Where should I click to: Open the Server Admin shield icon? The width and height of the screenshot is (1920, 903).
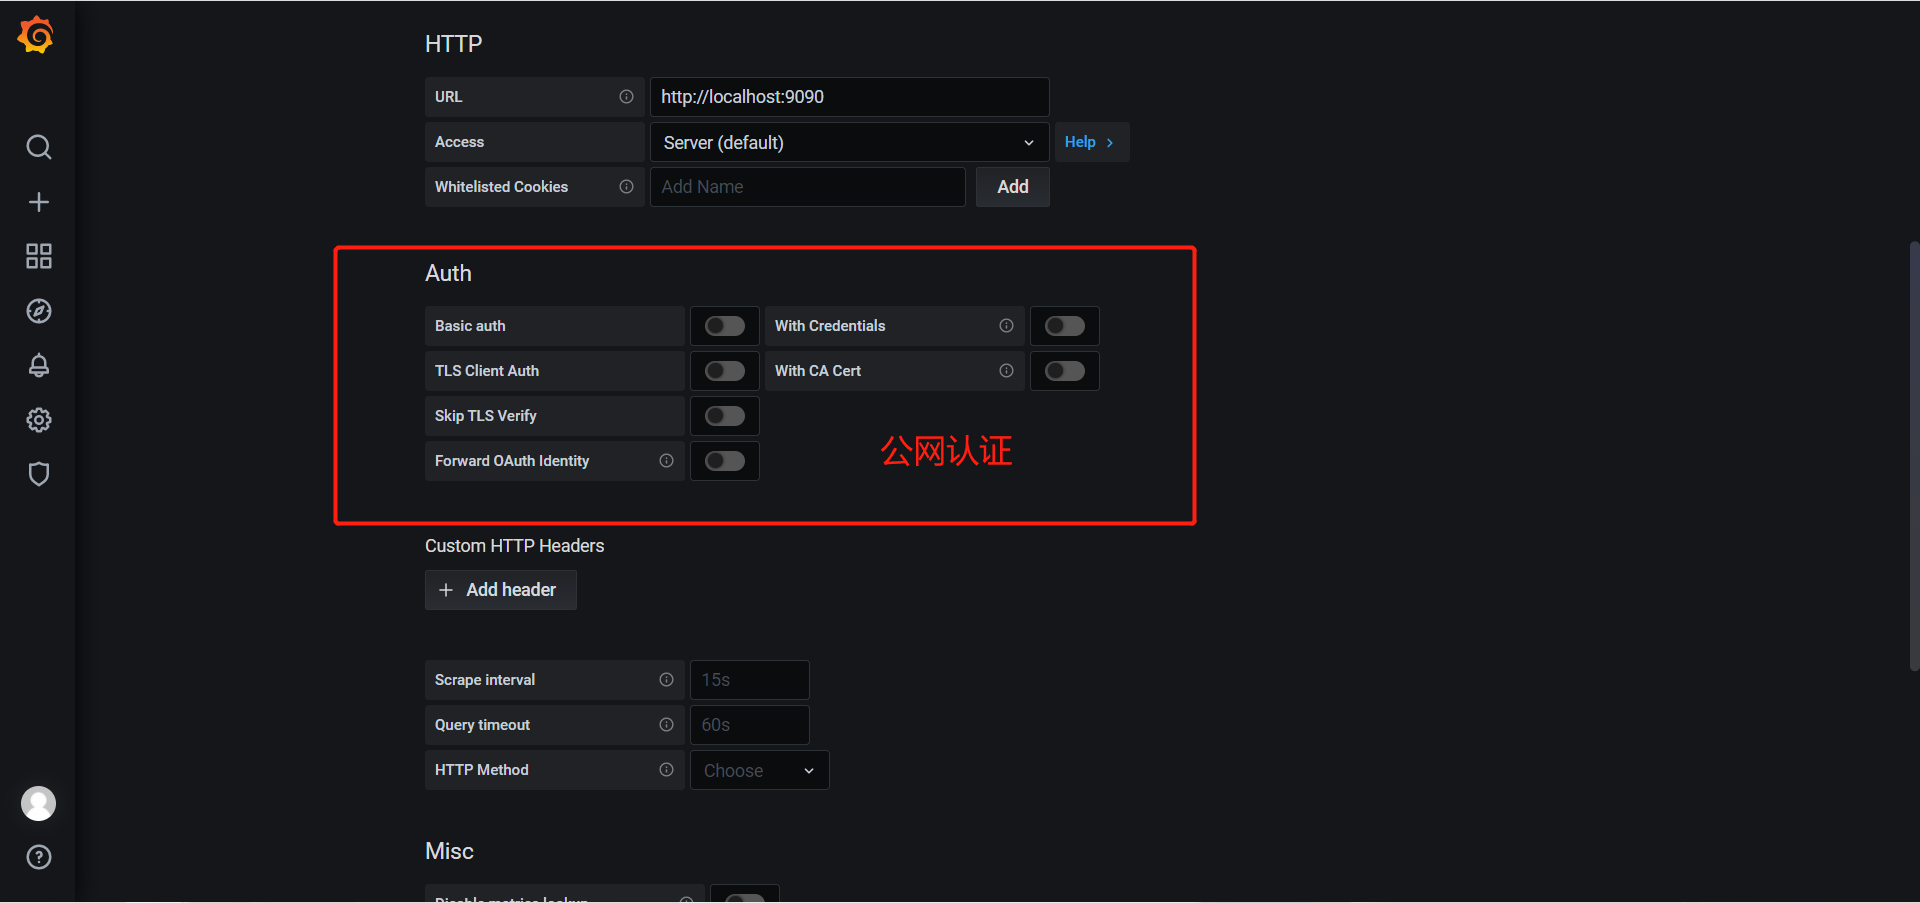click(38, 474)
